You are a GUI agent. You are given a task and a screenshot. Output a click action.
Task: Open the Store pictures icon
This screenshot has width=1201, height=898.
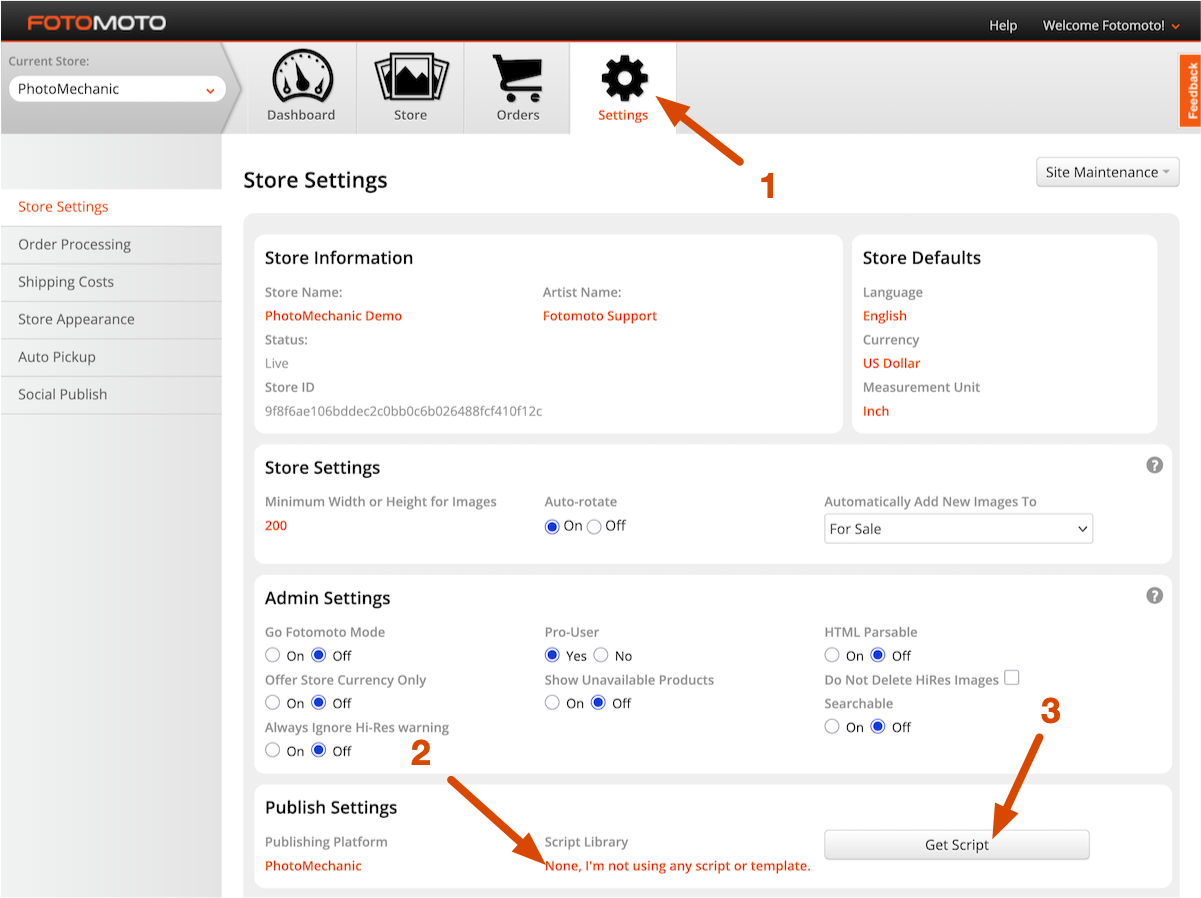pos(410,78)
